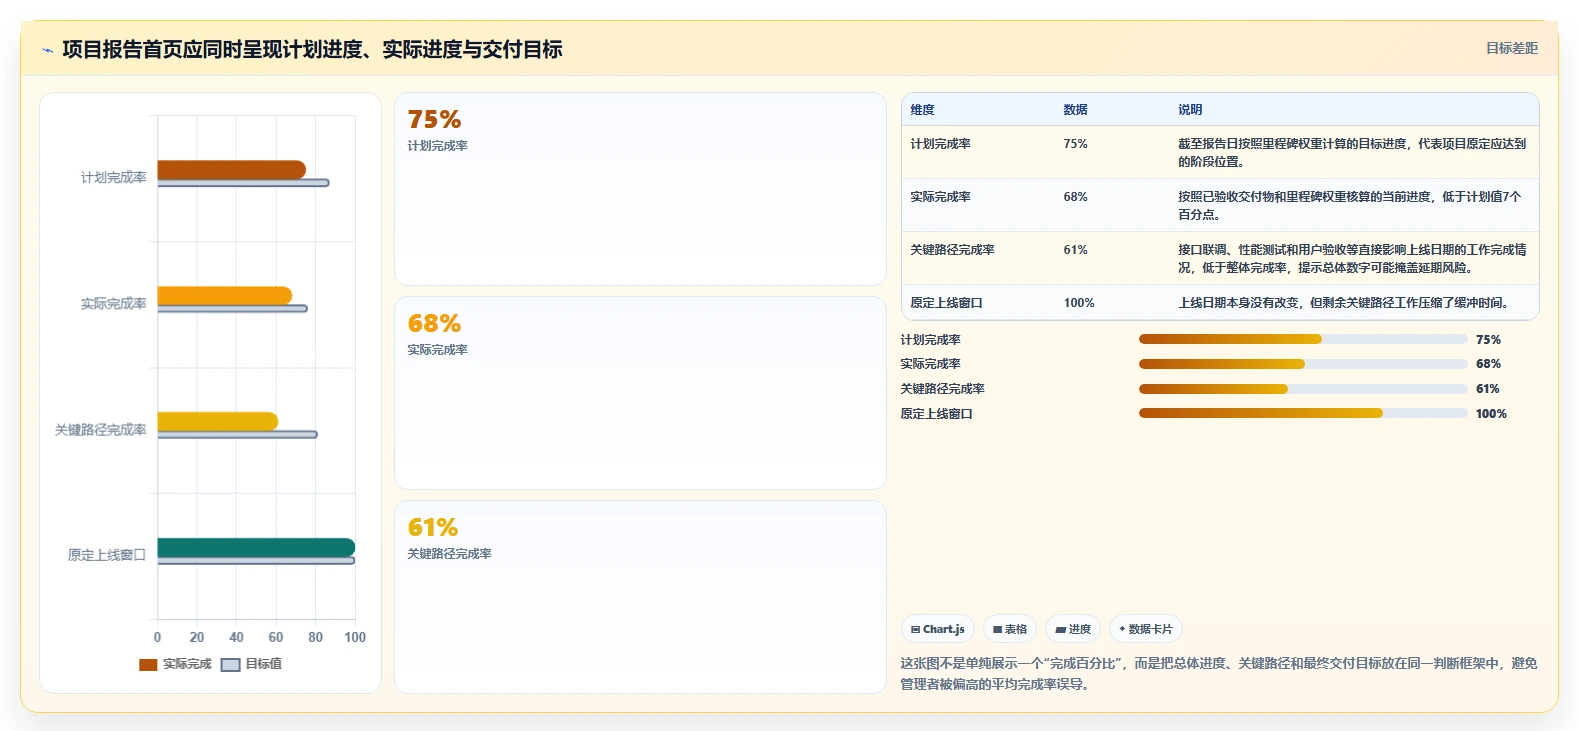Click the 20 tick on the chart x-axis
The width and height of the screenshot is (1579, 731).
click(197, 637)
